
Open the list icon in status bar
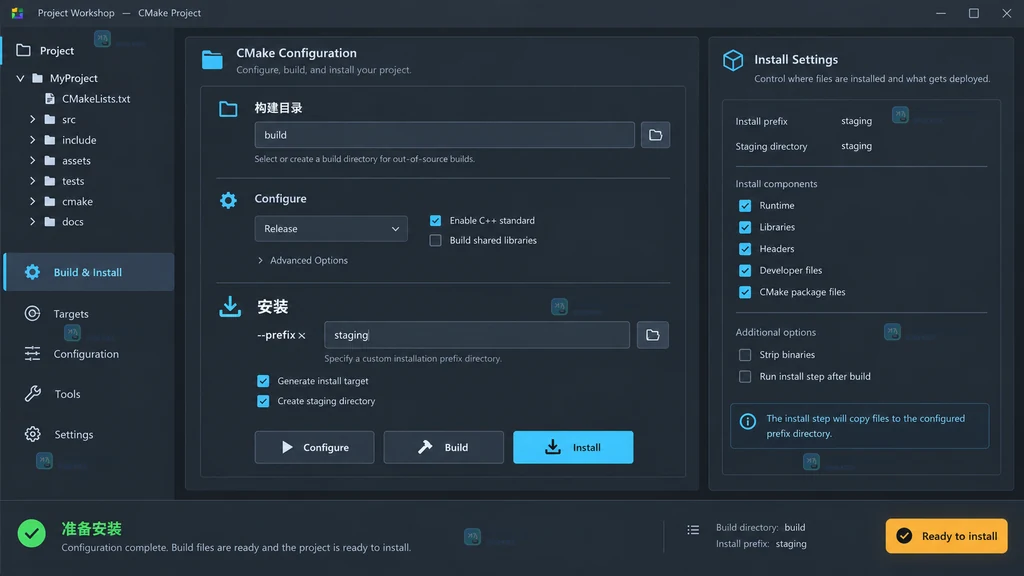693,530
